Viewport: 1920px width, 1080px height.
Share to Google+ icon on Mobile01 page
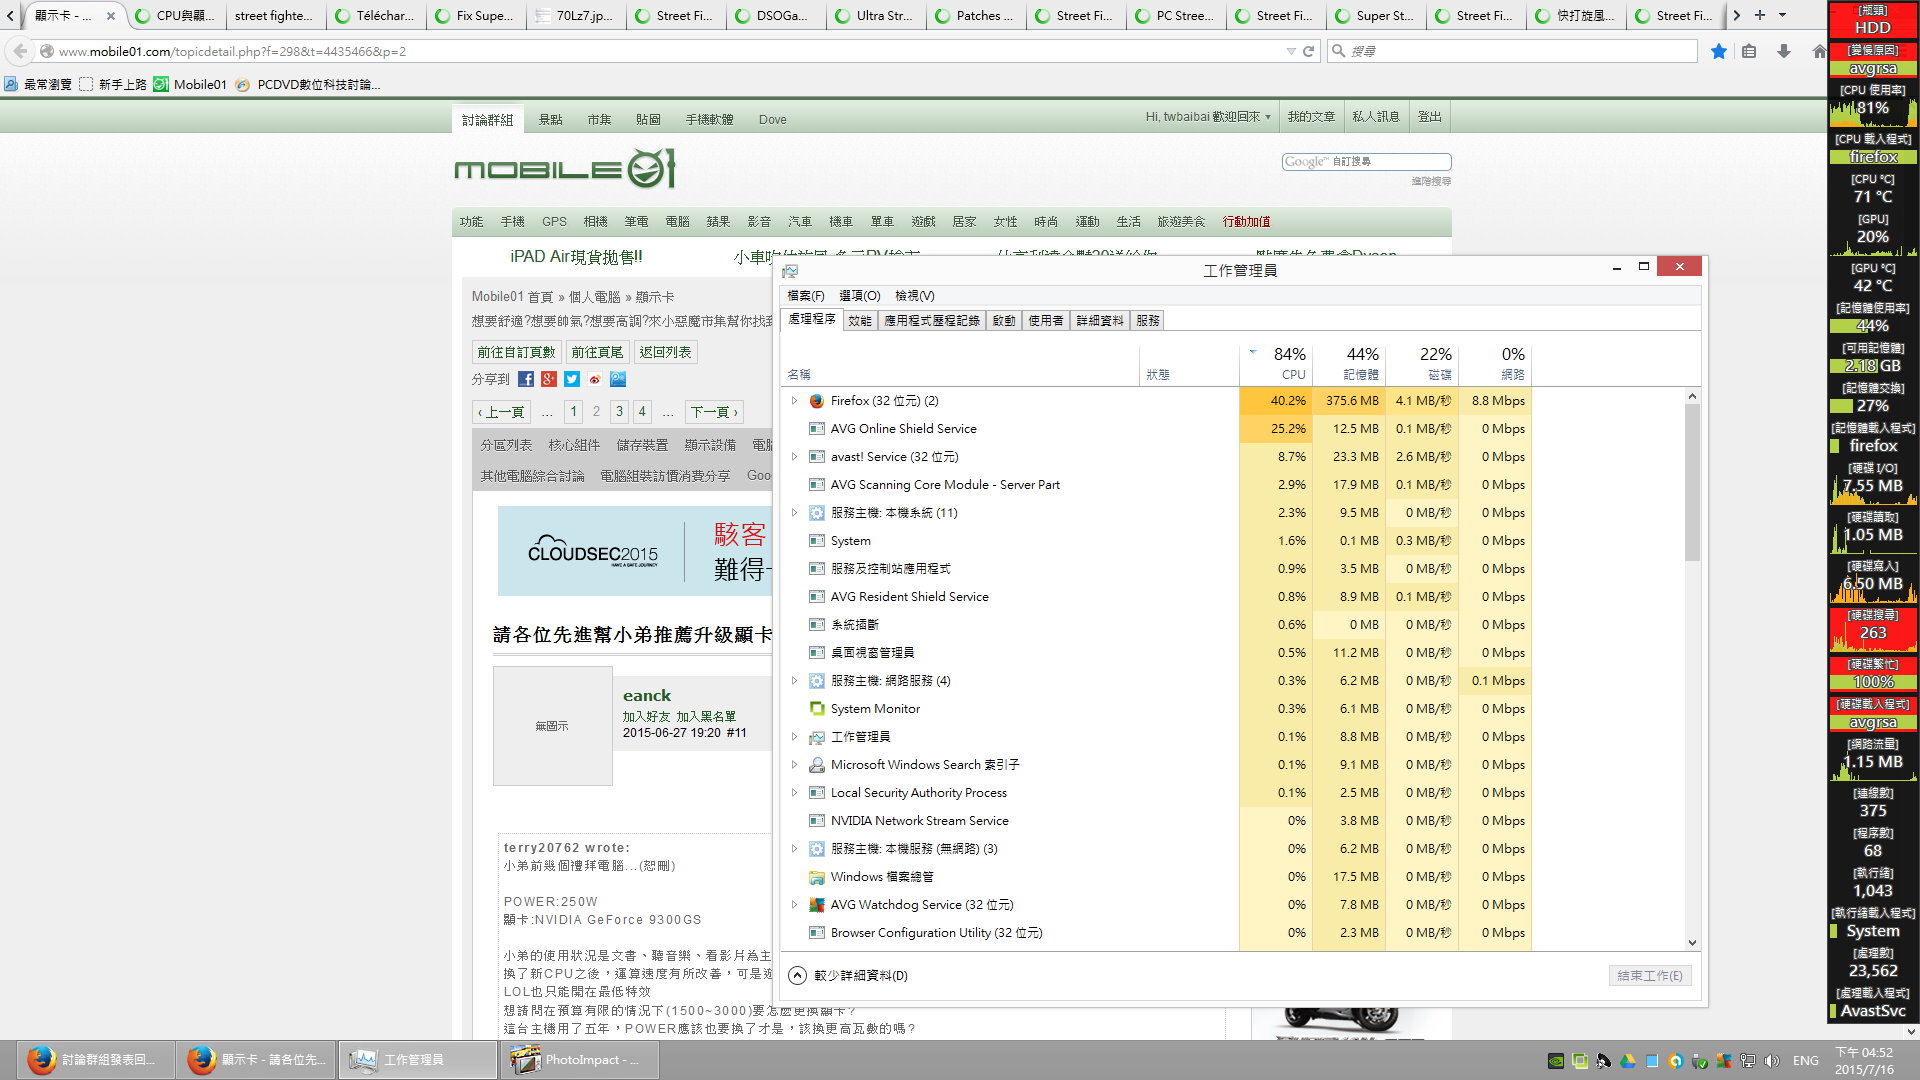pyautogui.click(x=549, y=379)
